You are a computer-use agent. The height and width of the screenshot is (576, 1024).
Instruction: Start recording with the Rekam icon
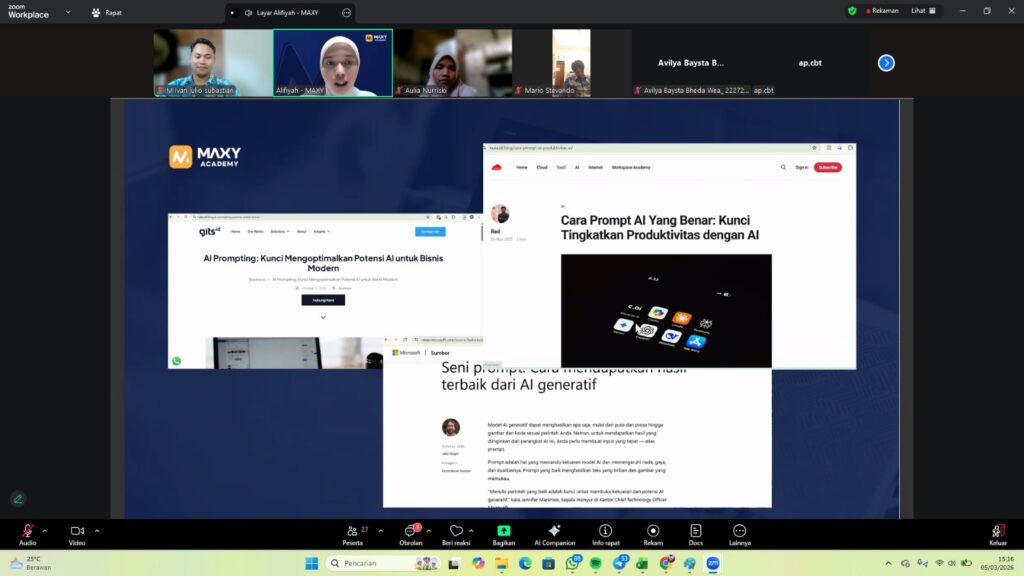(652, 533)
